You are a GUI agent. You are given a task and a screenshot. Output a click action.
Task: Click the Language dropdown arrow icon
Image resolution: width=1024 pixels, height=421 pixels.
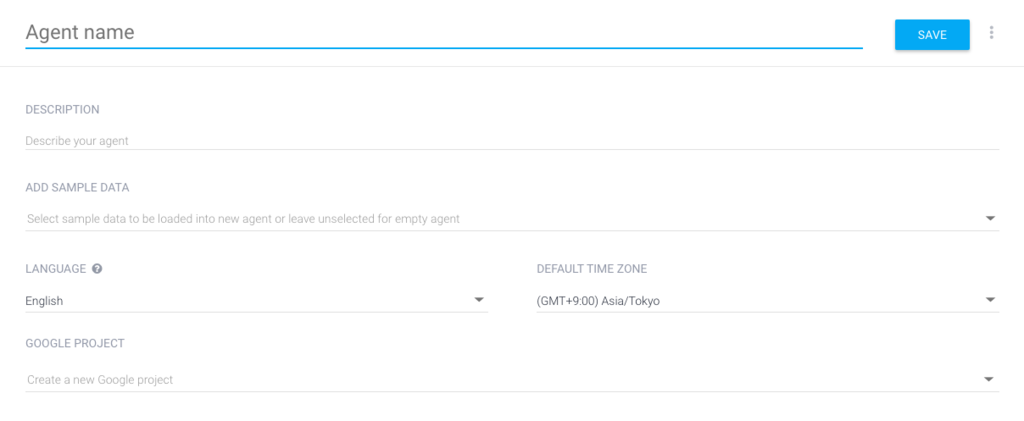(479, 300)
